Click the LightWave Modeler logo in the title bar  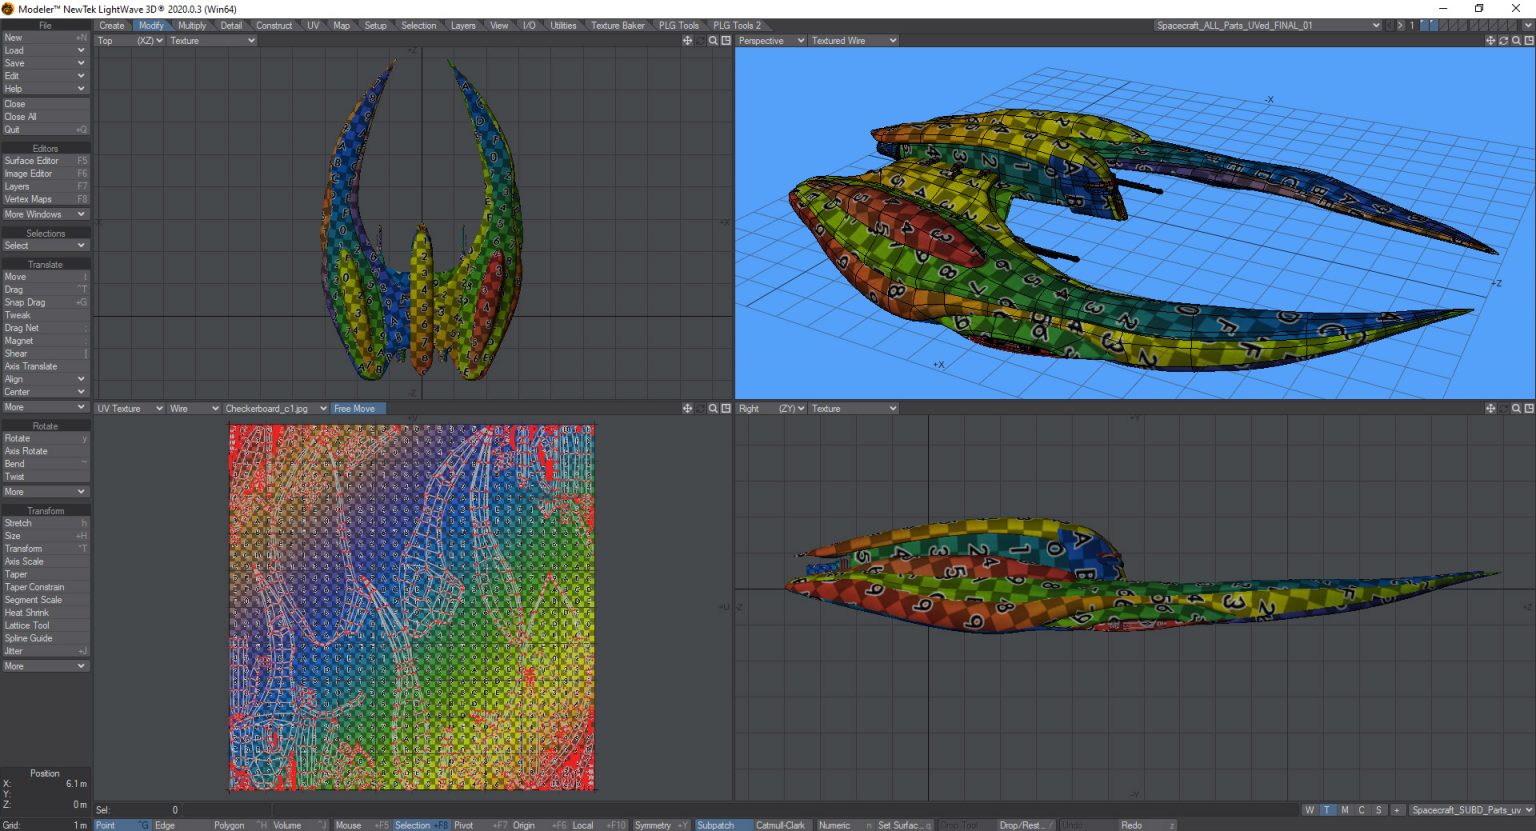point(8,8)
